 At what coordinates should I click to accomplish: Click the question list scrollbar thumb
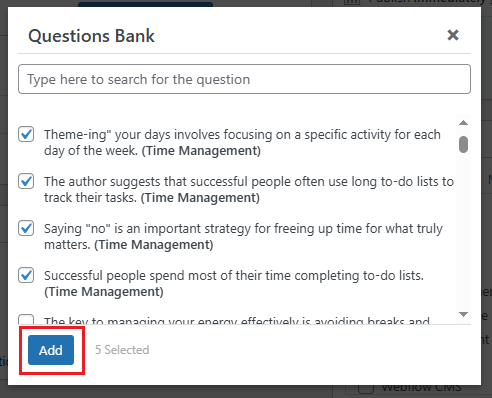[463, 144]
